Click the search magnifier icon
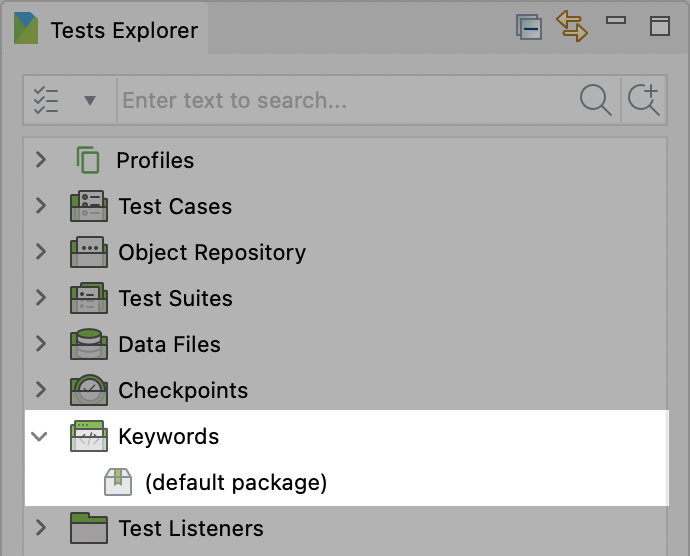This screenshot has height=556, width=690. click(596, 100)
